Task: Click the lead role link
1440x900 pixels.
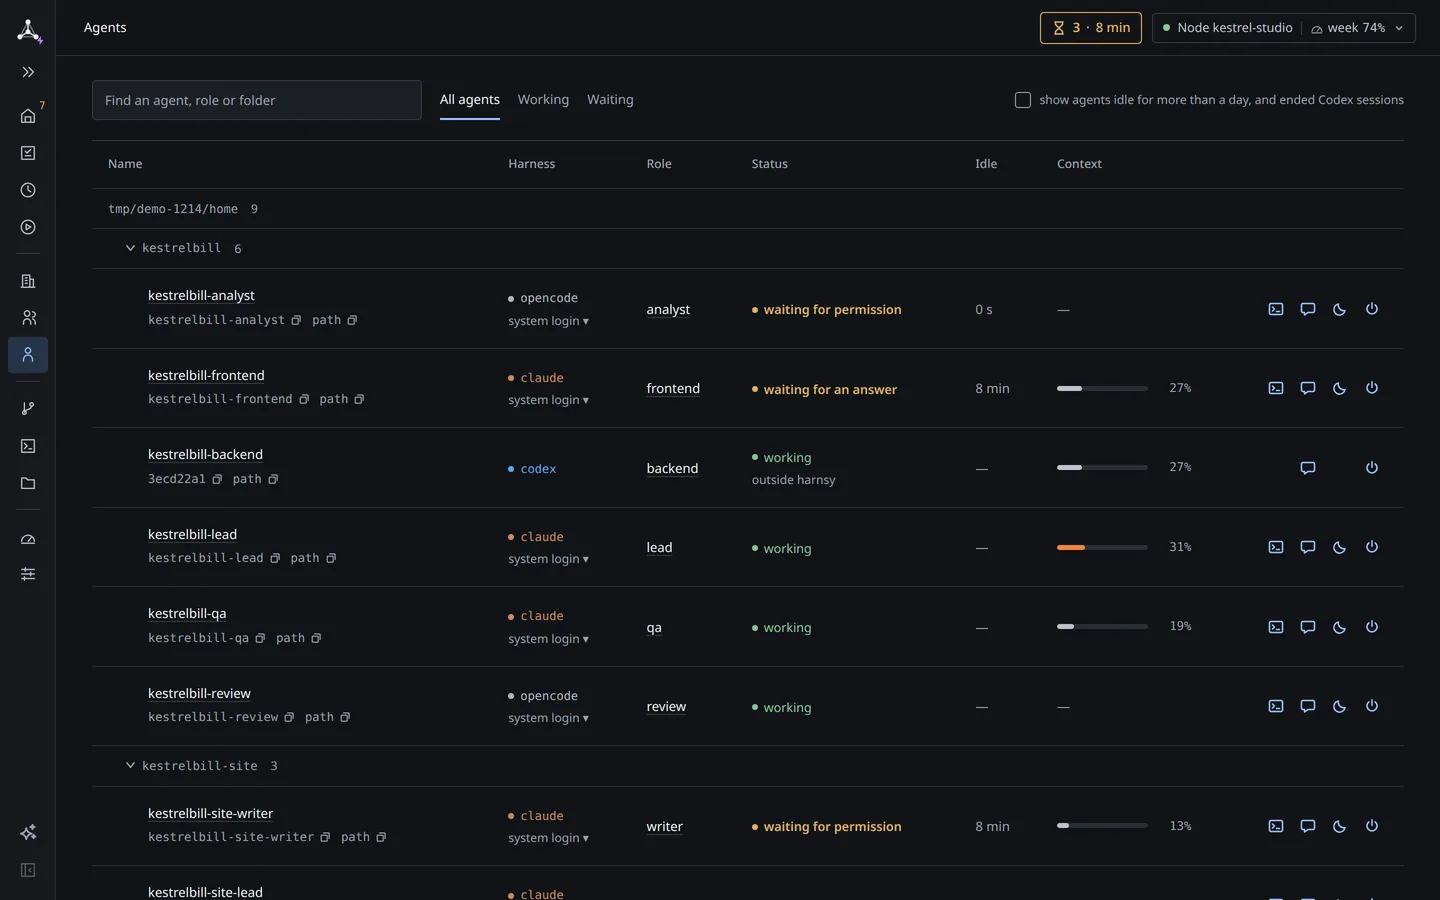Action: coord(659,547)
